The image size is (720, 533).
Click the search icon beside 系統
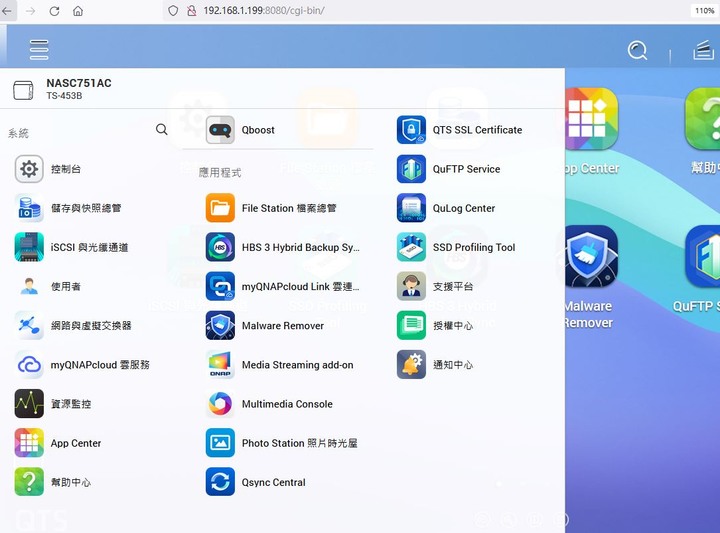tap(162, 129)
